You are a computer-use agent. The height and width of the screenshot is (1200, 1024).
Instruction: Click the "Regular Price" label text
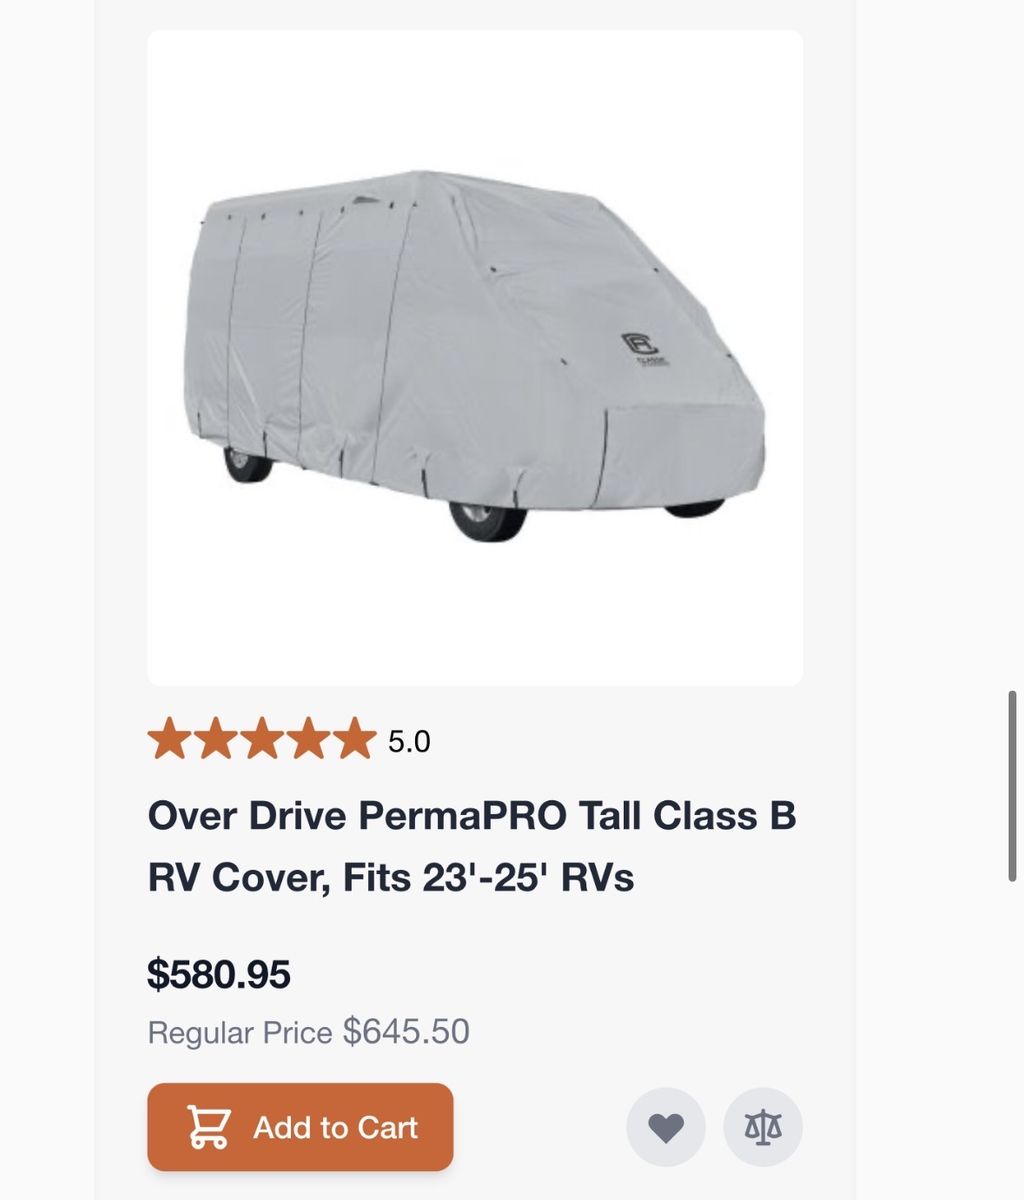[x=240, y=1032]
